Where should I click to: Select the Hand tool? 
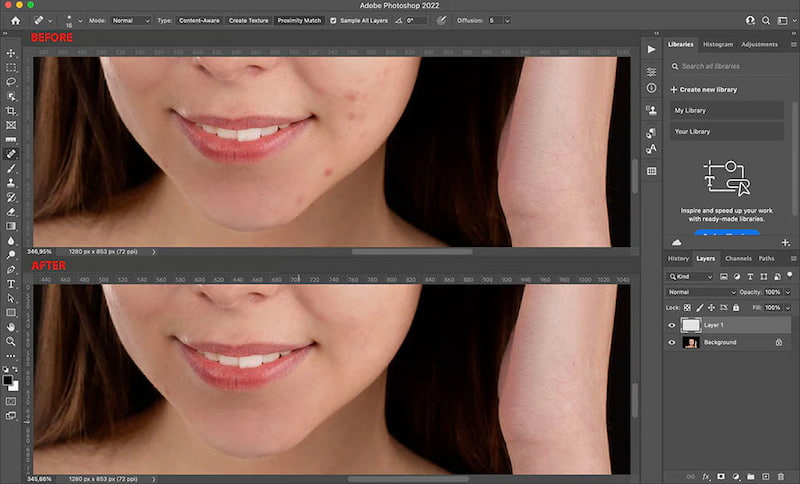point(11,327)
